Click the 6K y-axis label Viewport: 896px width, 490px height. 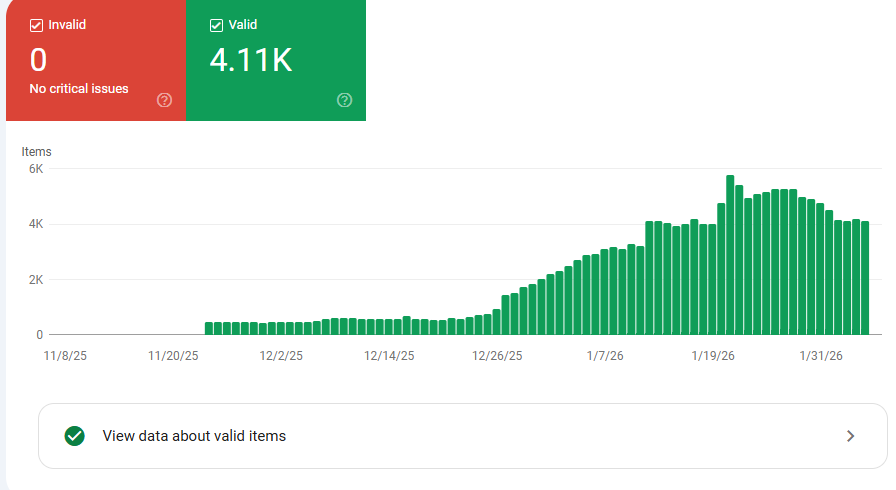coord(35,169)
